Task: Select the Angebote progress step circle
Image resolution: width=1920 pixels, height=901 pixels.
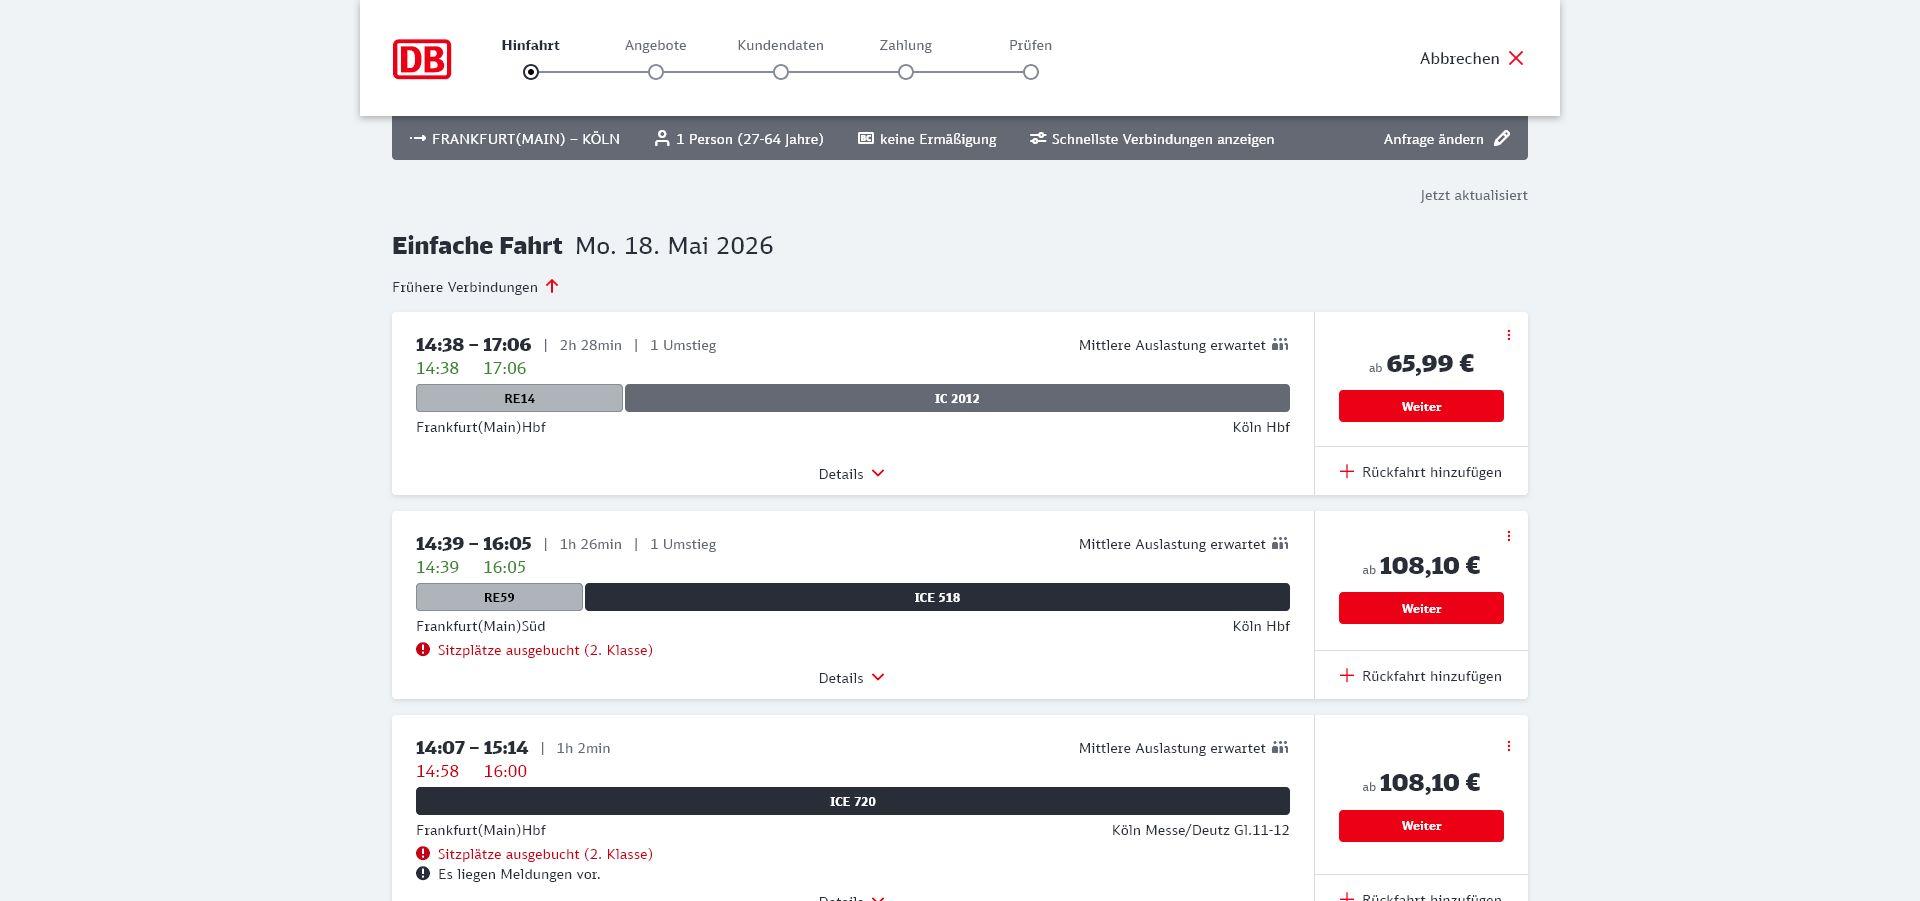Action: tap(656, 72)
